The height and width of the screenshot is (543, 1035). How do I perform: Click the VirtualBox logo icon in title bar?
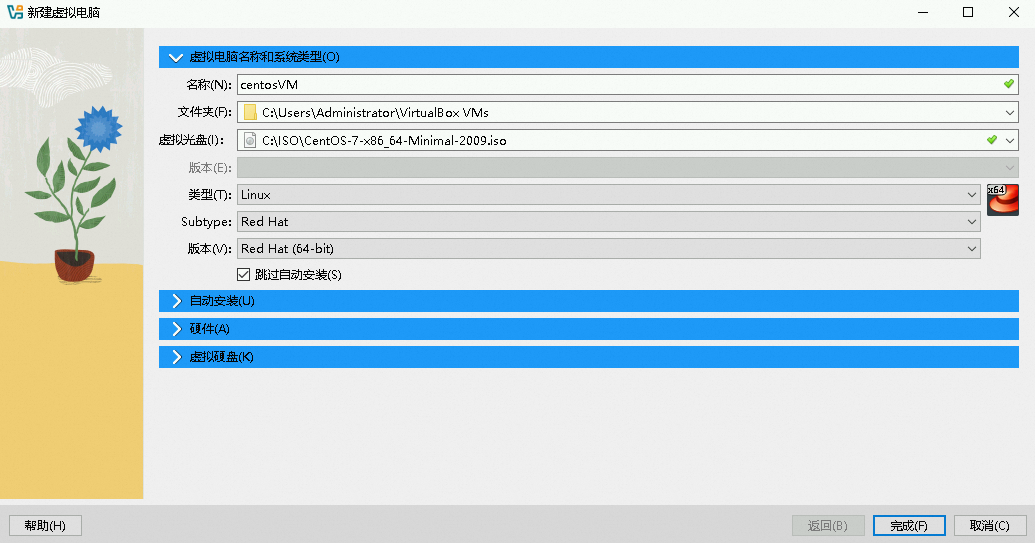click(15, 12)
